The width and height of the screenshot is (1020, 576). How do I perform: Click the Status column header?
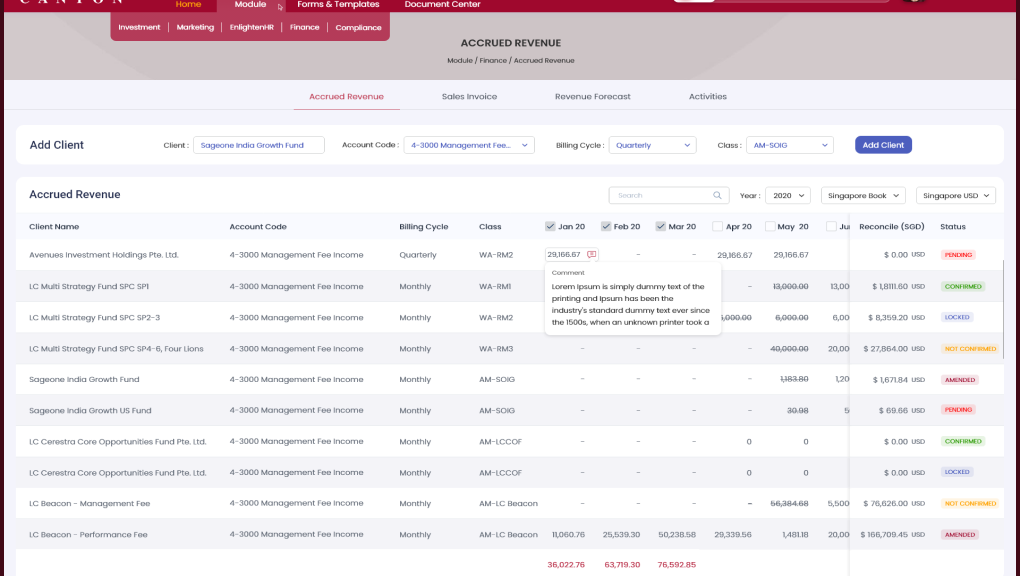pos(952,226)
